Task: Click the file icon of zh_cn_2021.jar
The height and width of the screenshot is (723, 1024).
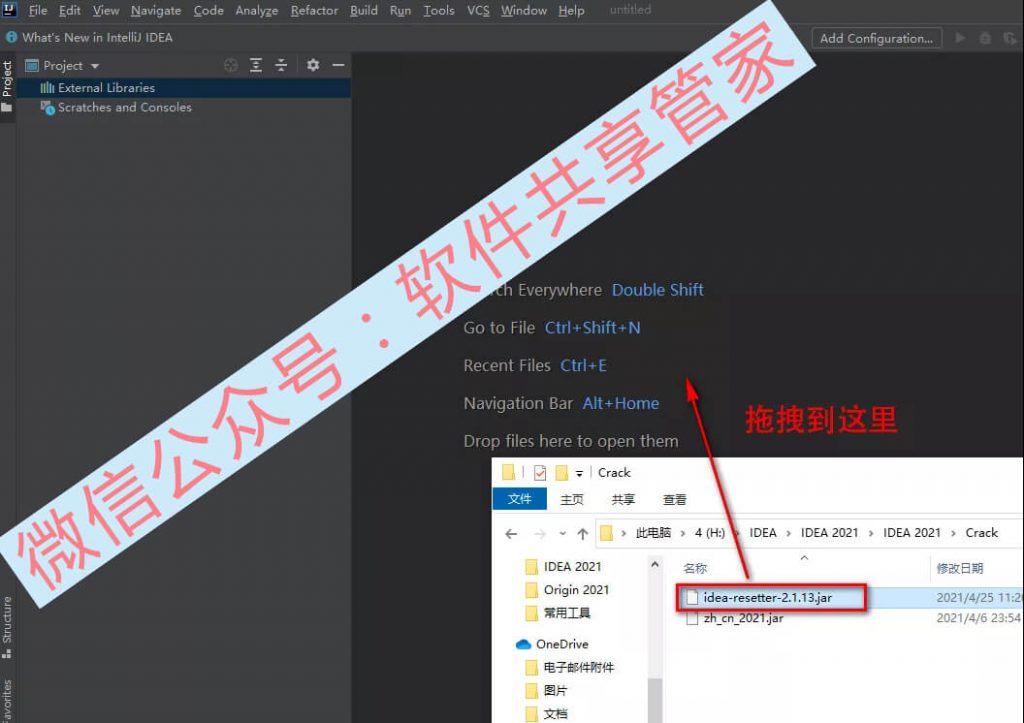Action: tap(692, 618)
